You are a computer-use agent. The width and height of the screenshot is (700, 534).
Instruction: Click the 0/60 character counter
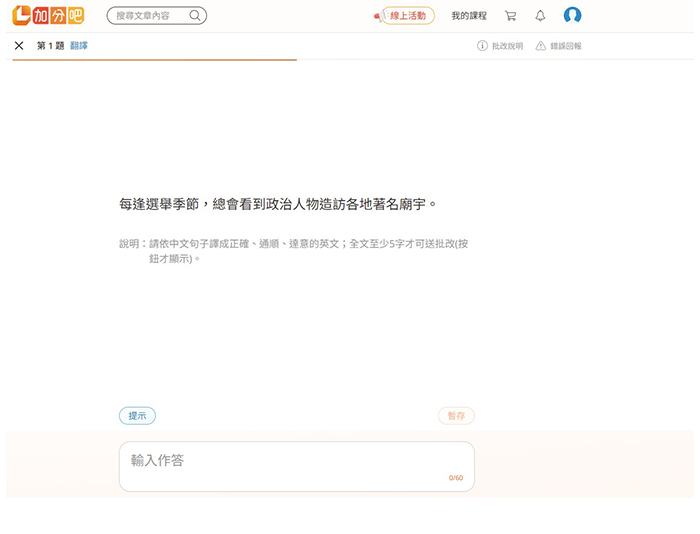coord(455,478)
